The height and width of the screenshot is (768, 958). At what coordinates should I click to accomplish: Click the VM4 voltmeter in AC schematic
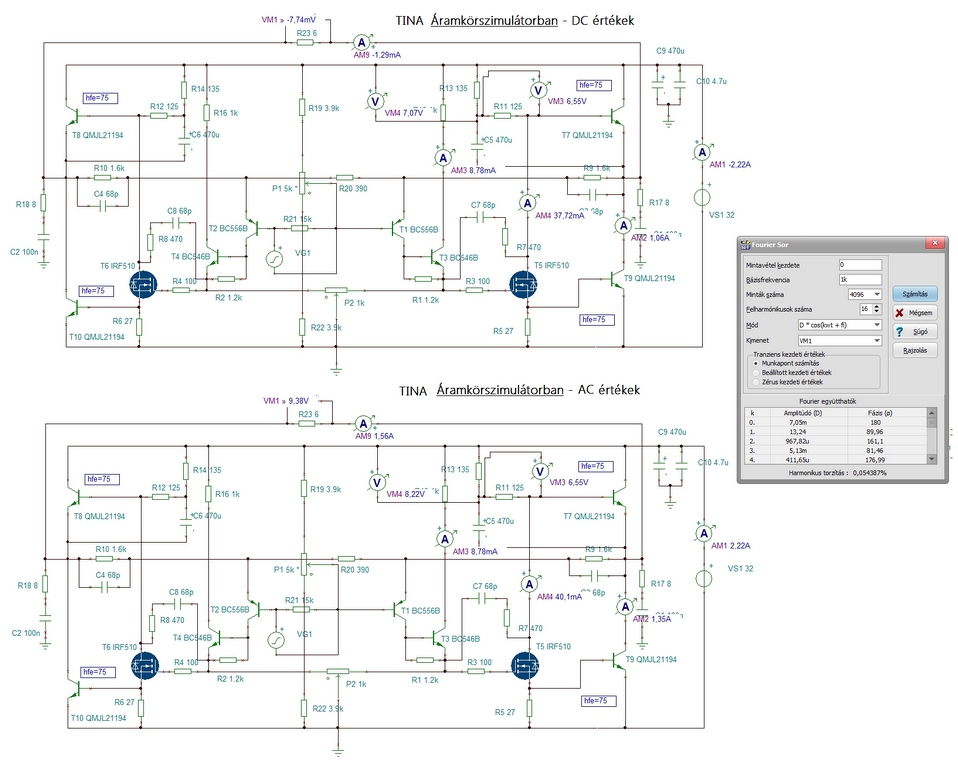(377, 483)
